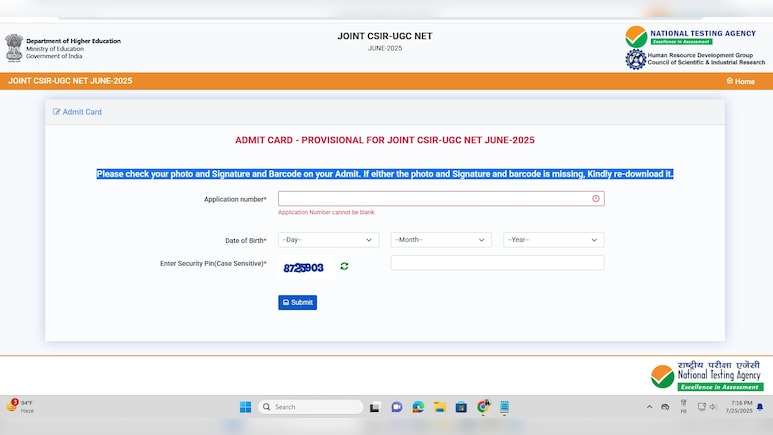Open the weather widget showing 94°F Haze
Viewport: 773px width, 435px height.
[x=20, y=406]
